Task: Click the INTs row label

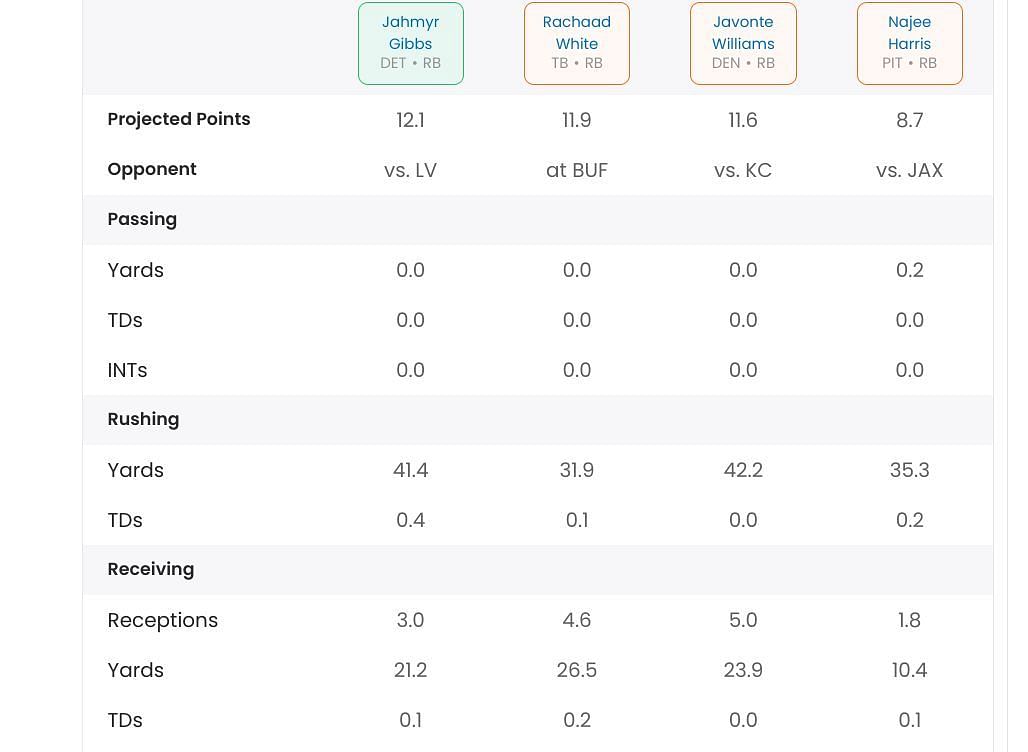Action: coord(127,370)
